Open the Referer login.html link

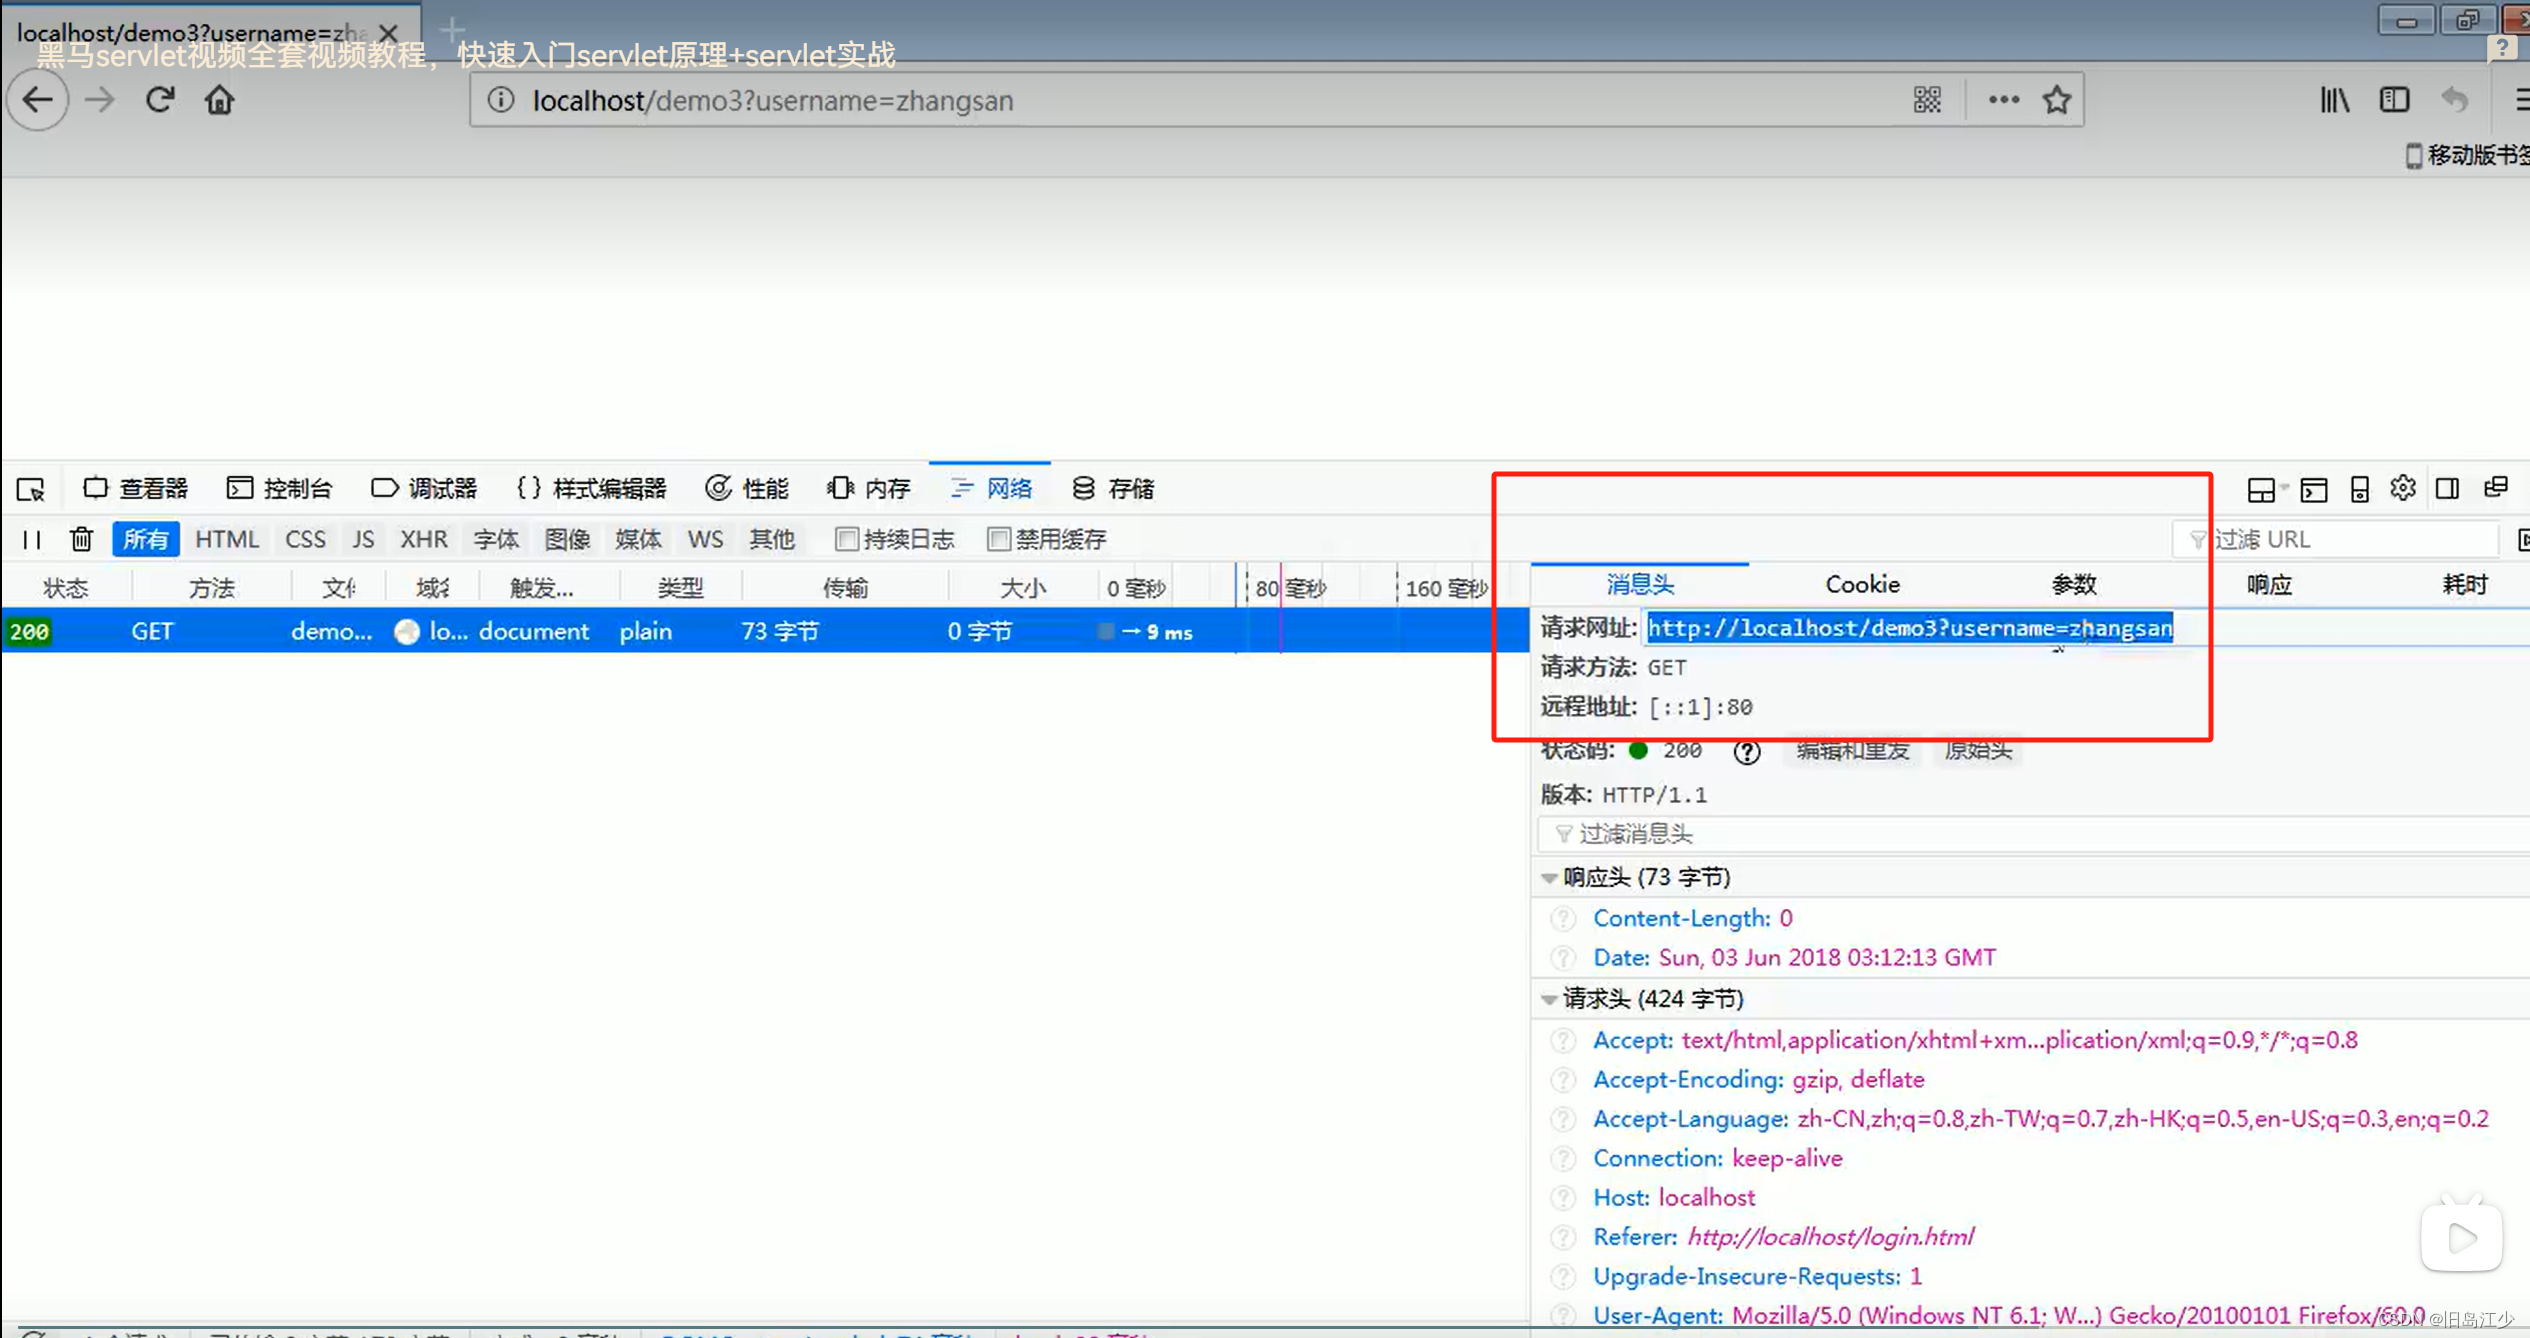coord(1830,1237)
